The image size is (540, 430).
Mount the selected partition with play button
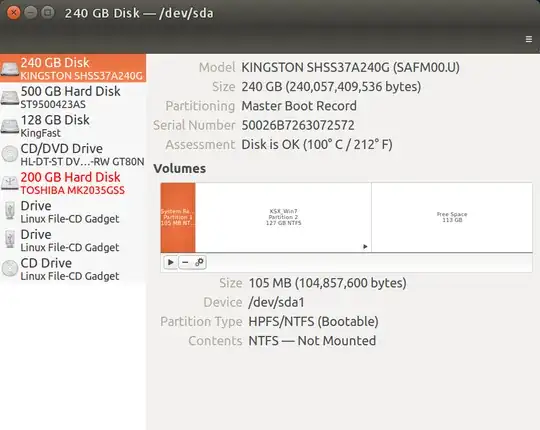coord(170,263)
